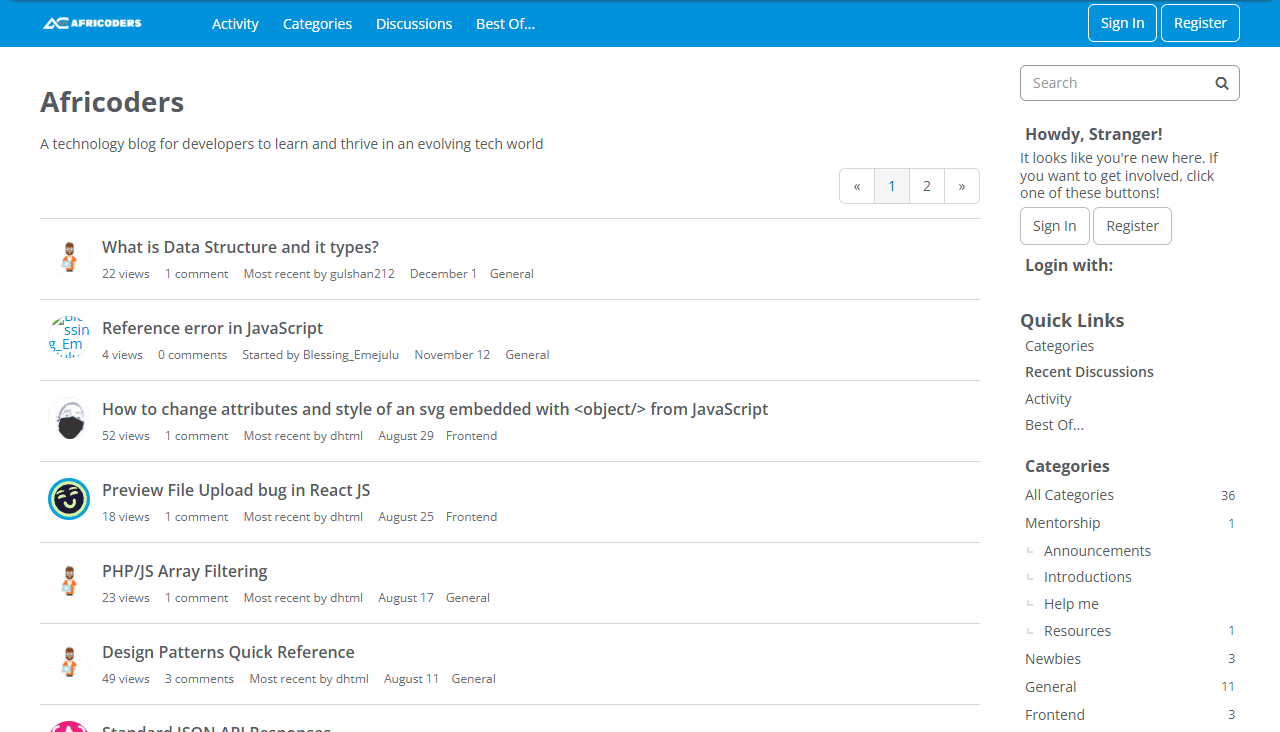Click Sign In under Howdy, Stranger
This screenshot has height=732, width=1280.
pyautogui.click(x=1054, y=226)
